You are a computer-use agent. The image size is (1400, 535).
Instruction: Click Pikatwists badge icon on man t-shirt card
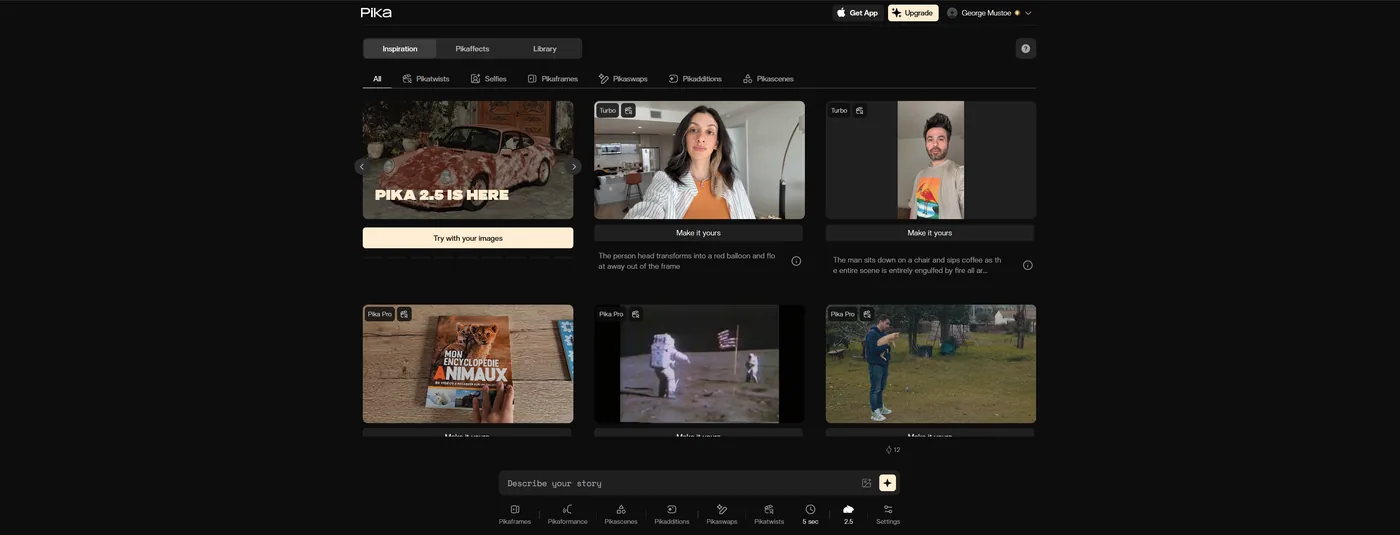(860, 111)
